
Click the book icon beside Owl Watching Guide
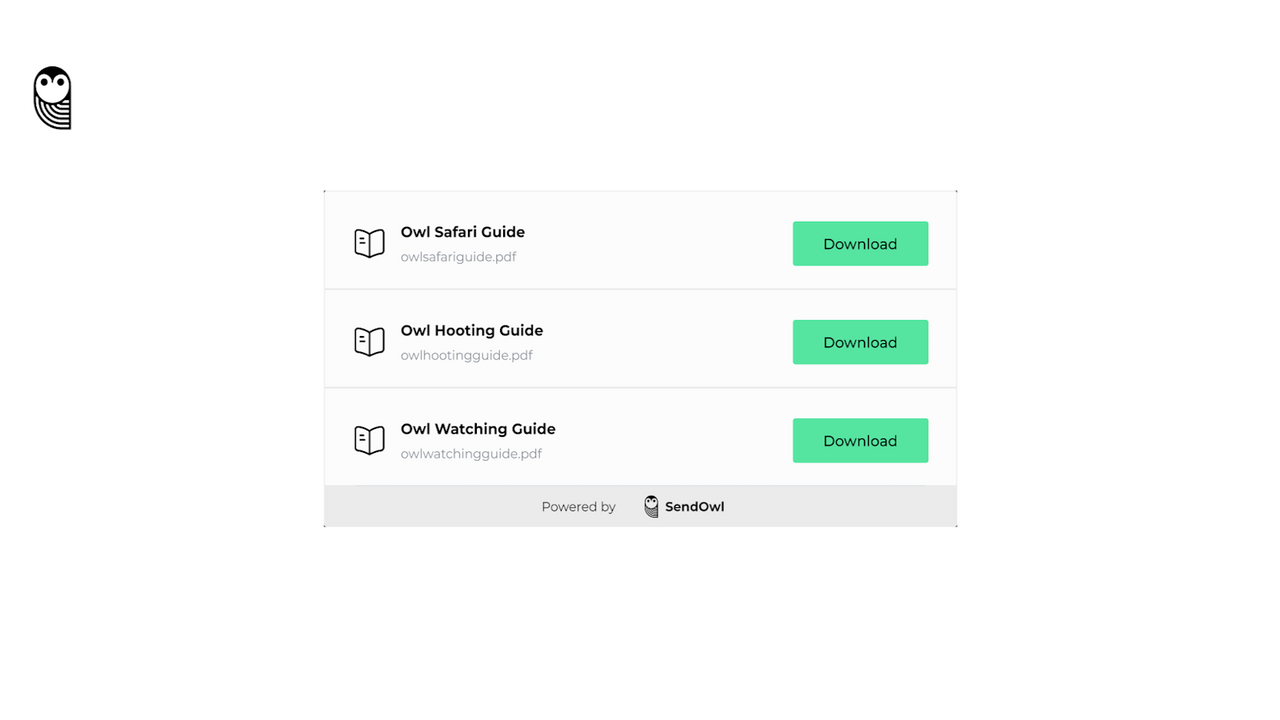click(369, 439)
